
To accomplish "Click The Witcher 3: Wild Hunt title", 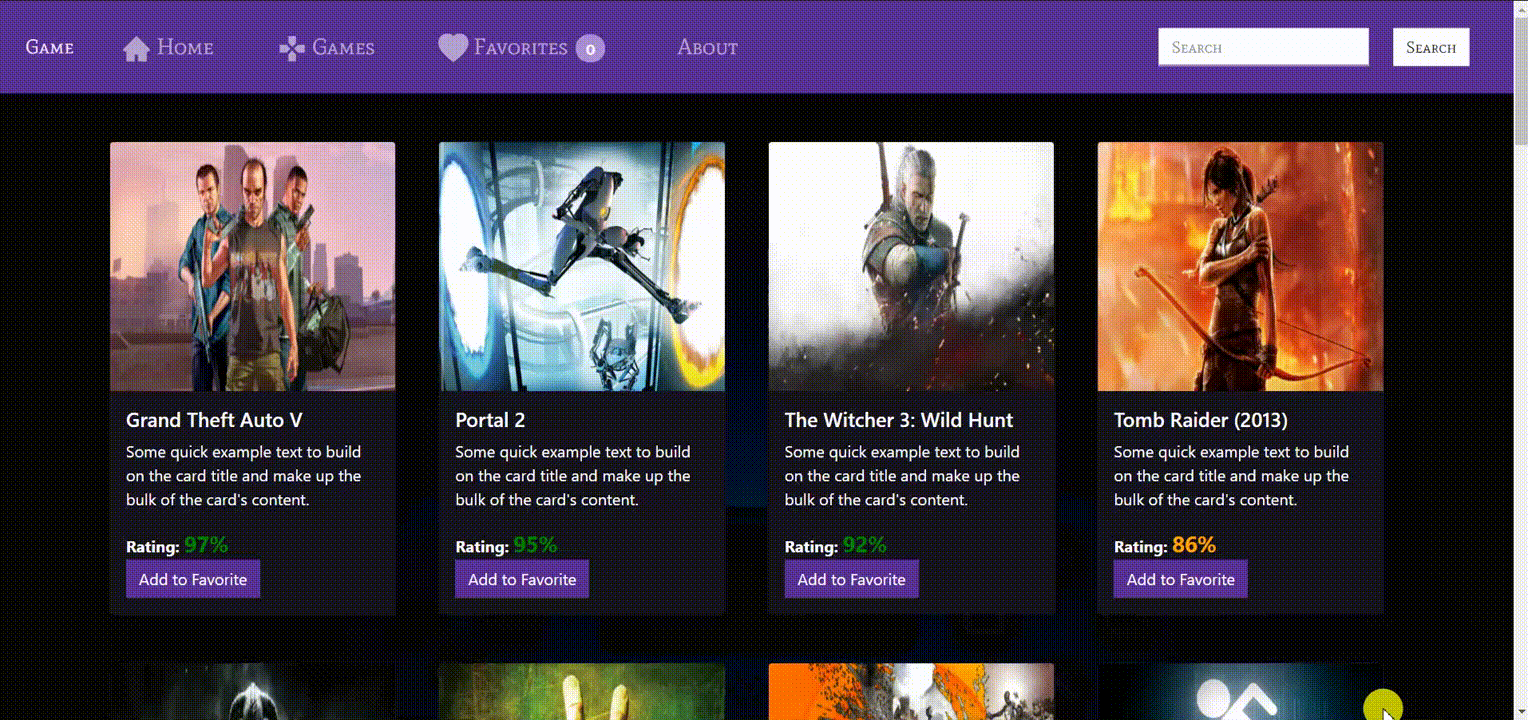I will click(x=899, y=420).
